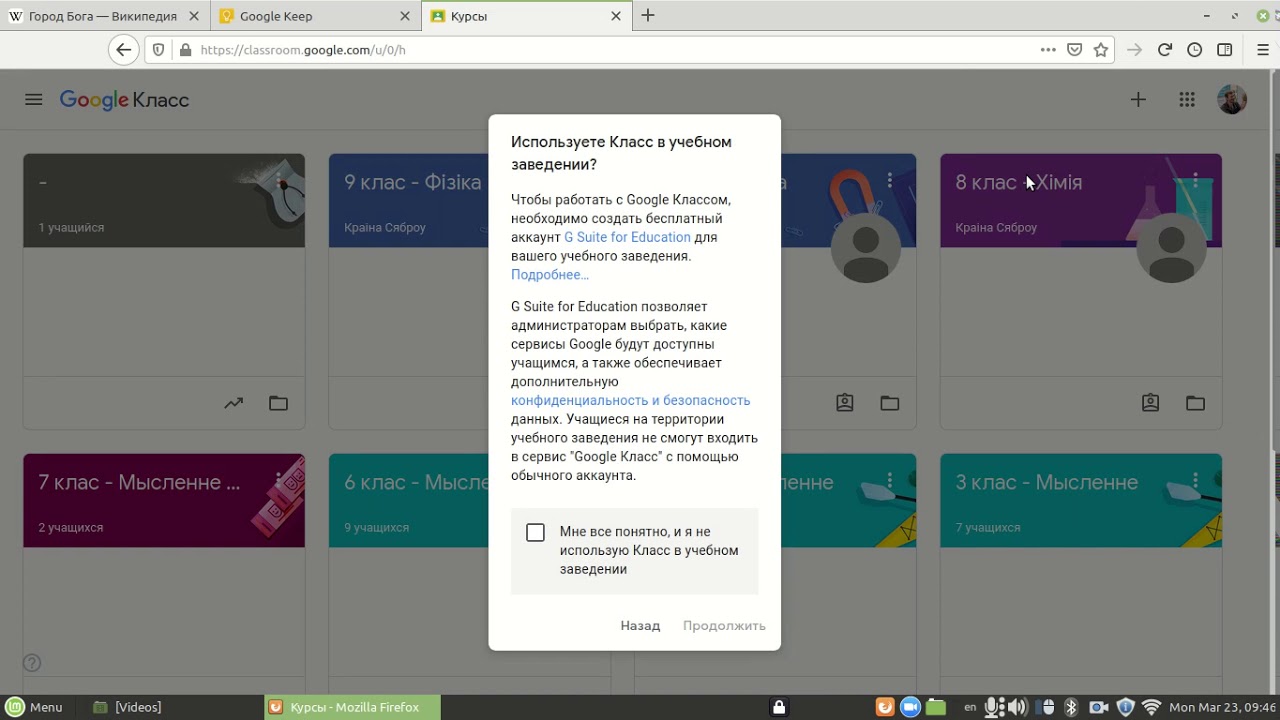
Task: Click the Save to Pocket icon
Action: coord(1074,50)
